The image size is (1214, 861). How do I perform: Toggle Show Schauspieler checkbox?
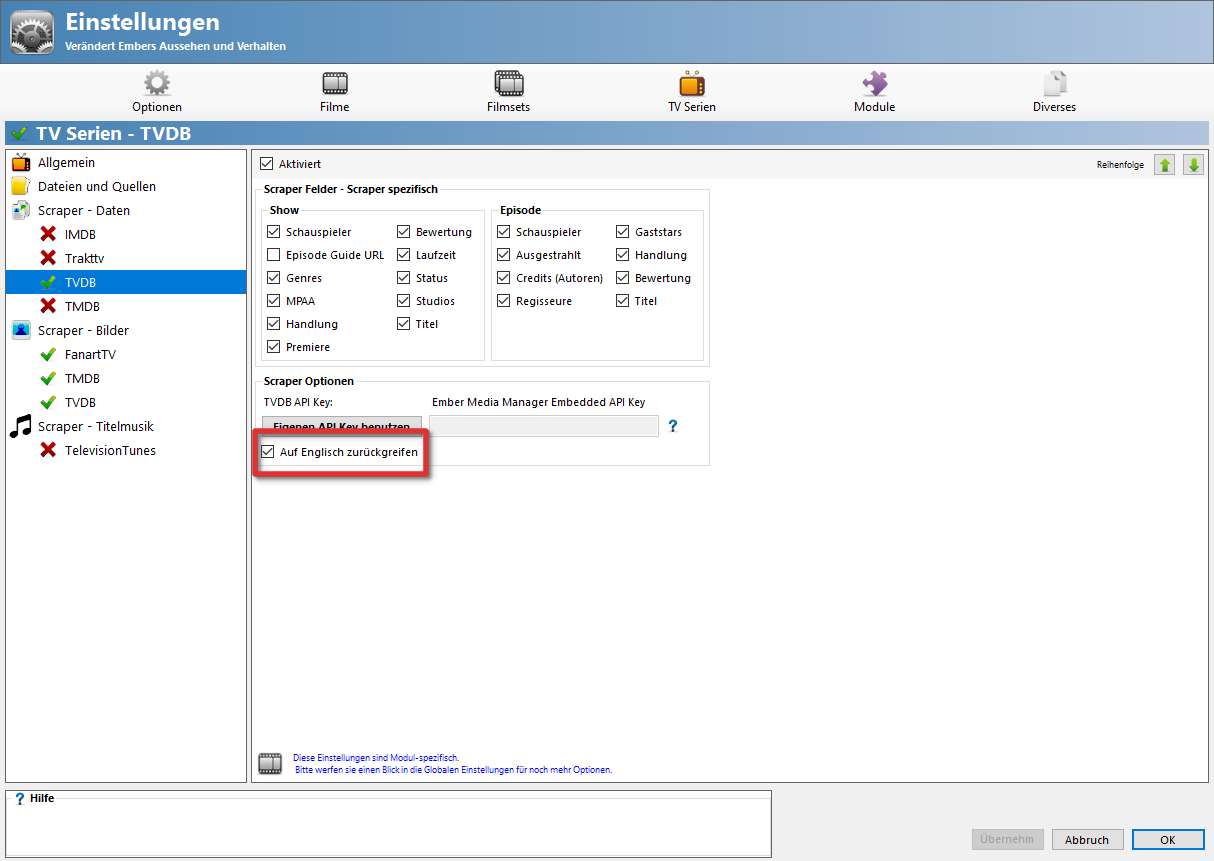pos(274,232)
